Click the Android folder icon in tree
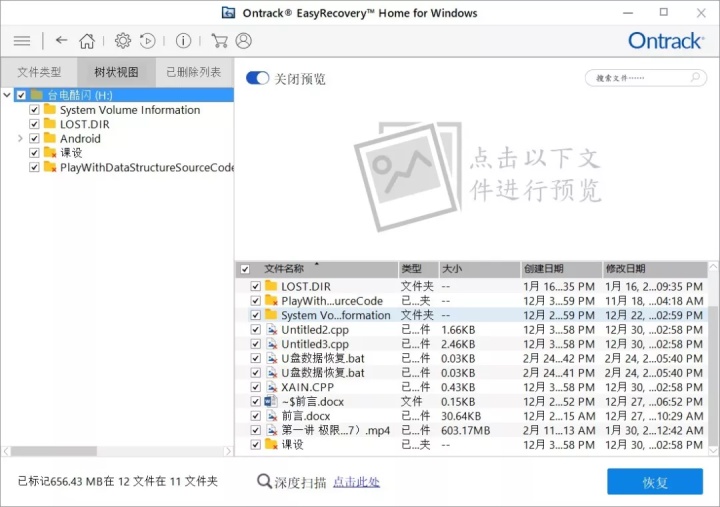The width and height of the screenshot is (720, 507). tap(50, 138)
